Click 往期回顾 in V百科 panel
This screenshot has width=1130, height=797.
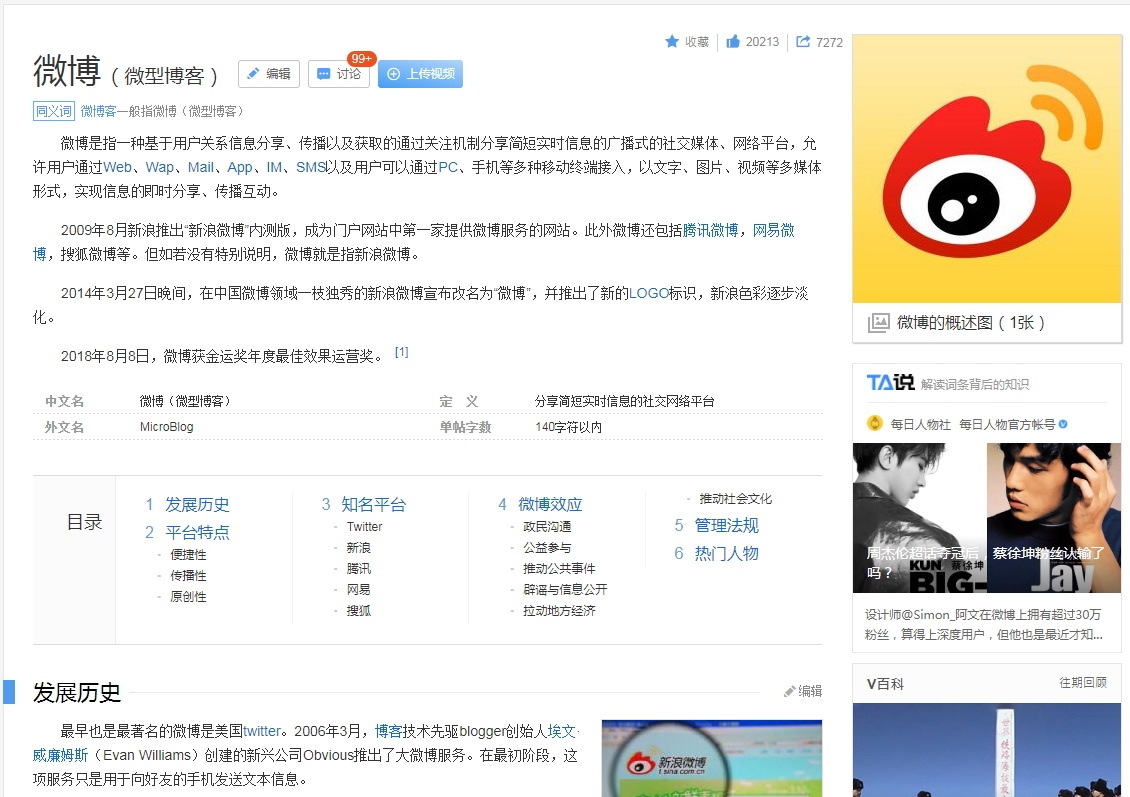click(x=1082, y=682)
